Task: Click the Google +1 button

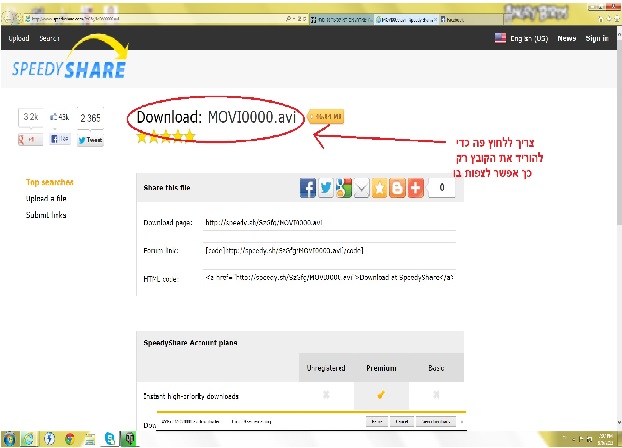Action: coord(30,140)
